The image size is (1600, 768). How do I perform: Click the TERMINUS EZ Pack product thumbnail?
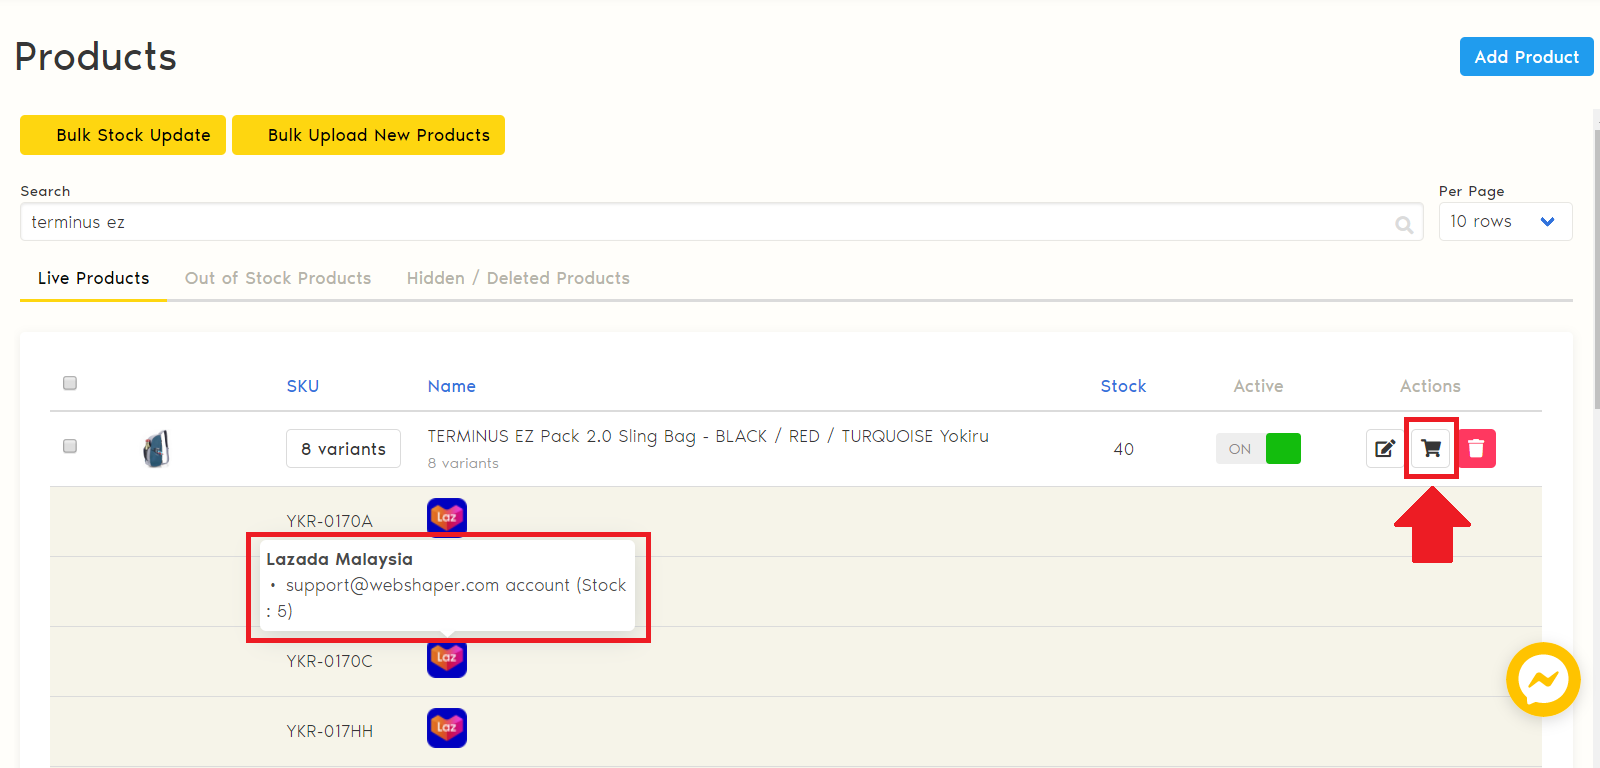[x=156, y=449]
